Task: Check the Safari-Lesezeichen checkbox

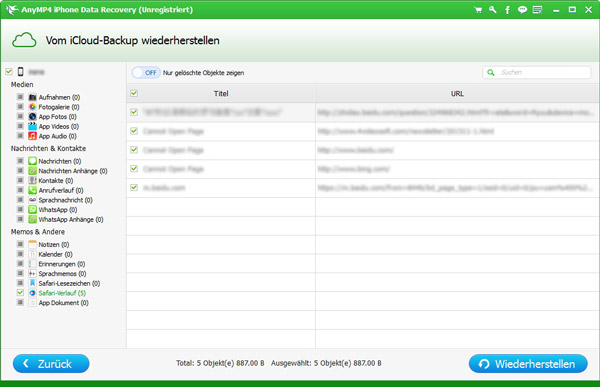Action: 20,283
